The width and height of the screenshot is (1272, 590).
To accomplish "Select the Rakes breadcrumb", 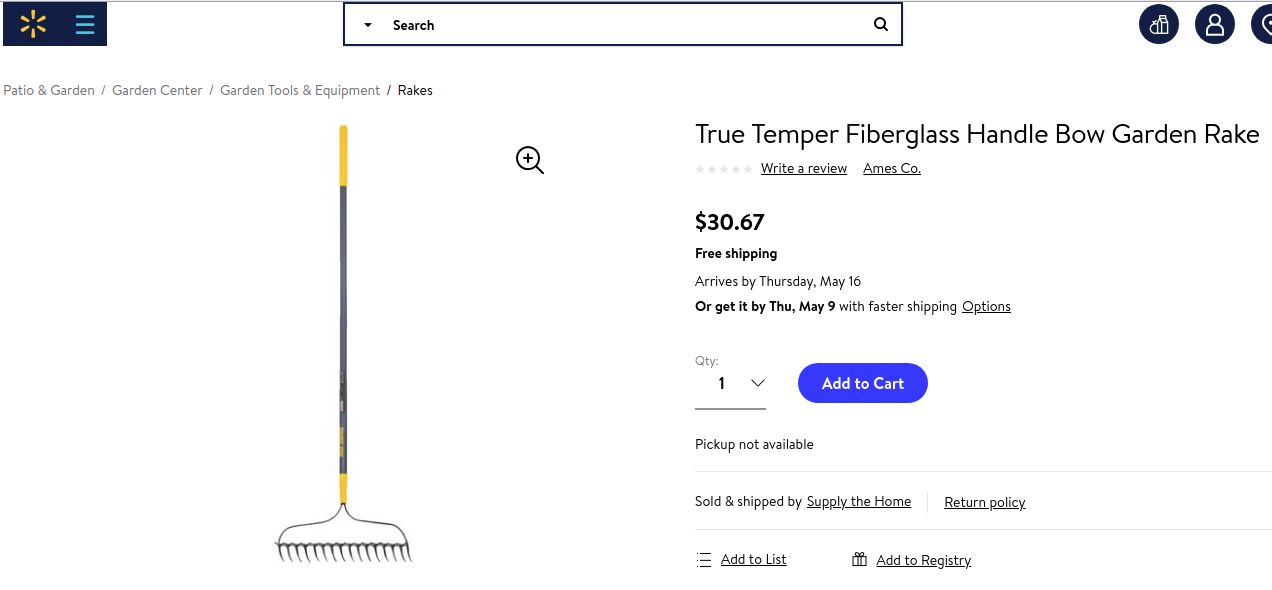I will (415, 90).
